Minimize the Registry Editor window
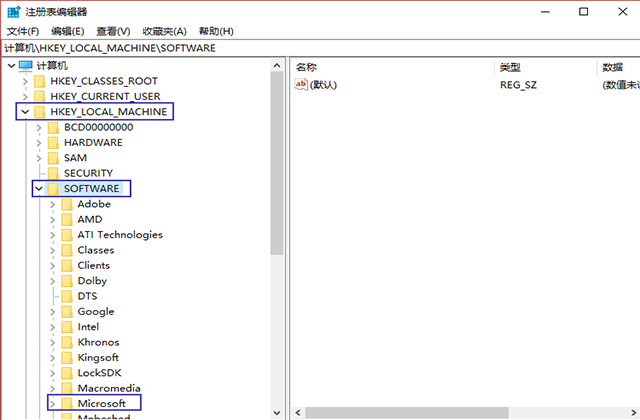Screen dimensions: 640x420 tap(545, 11)
